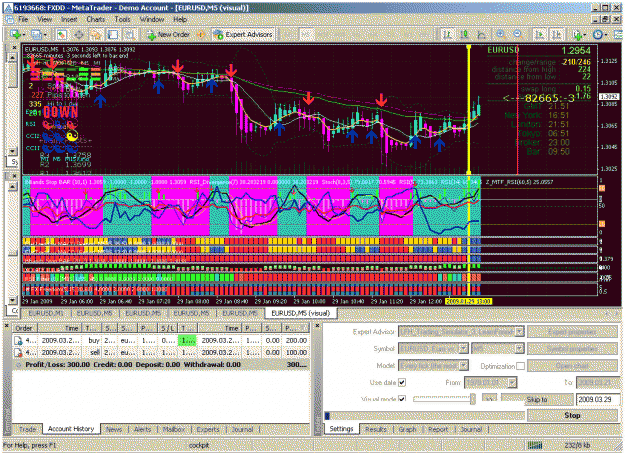Switch to line chart icon
Image resolution: width=625 pixels, height=453 pixels.
click(x=482, y=35)
